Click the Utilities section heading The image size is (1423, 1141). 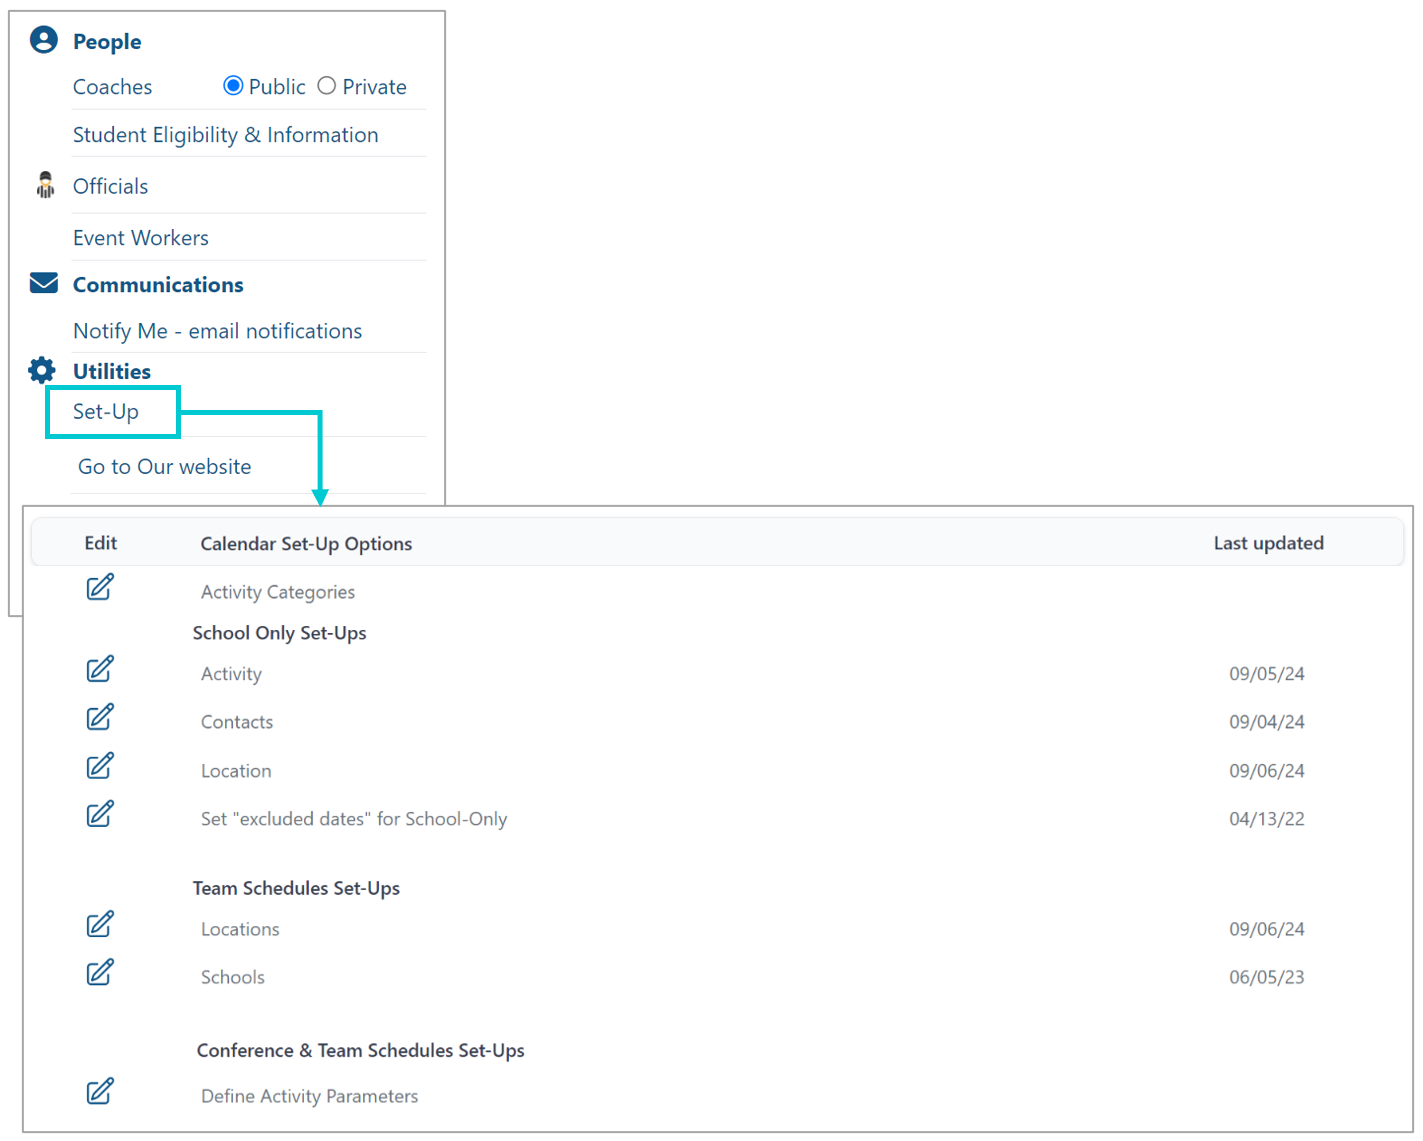point(112,371)
